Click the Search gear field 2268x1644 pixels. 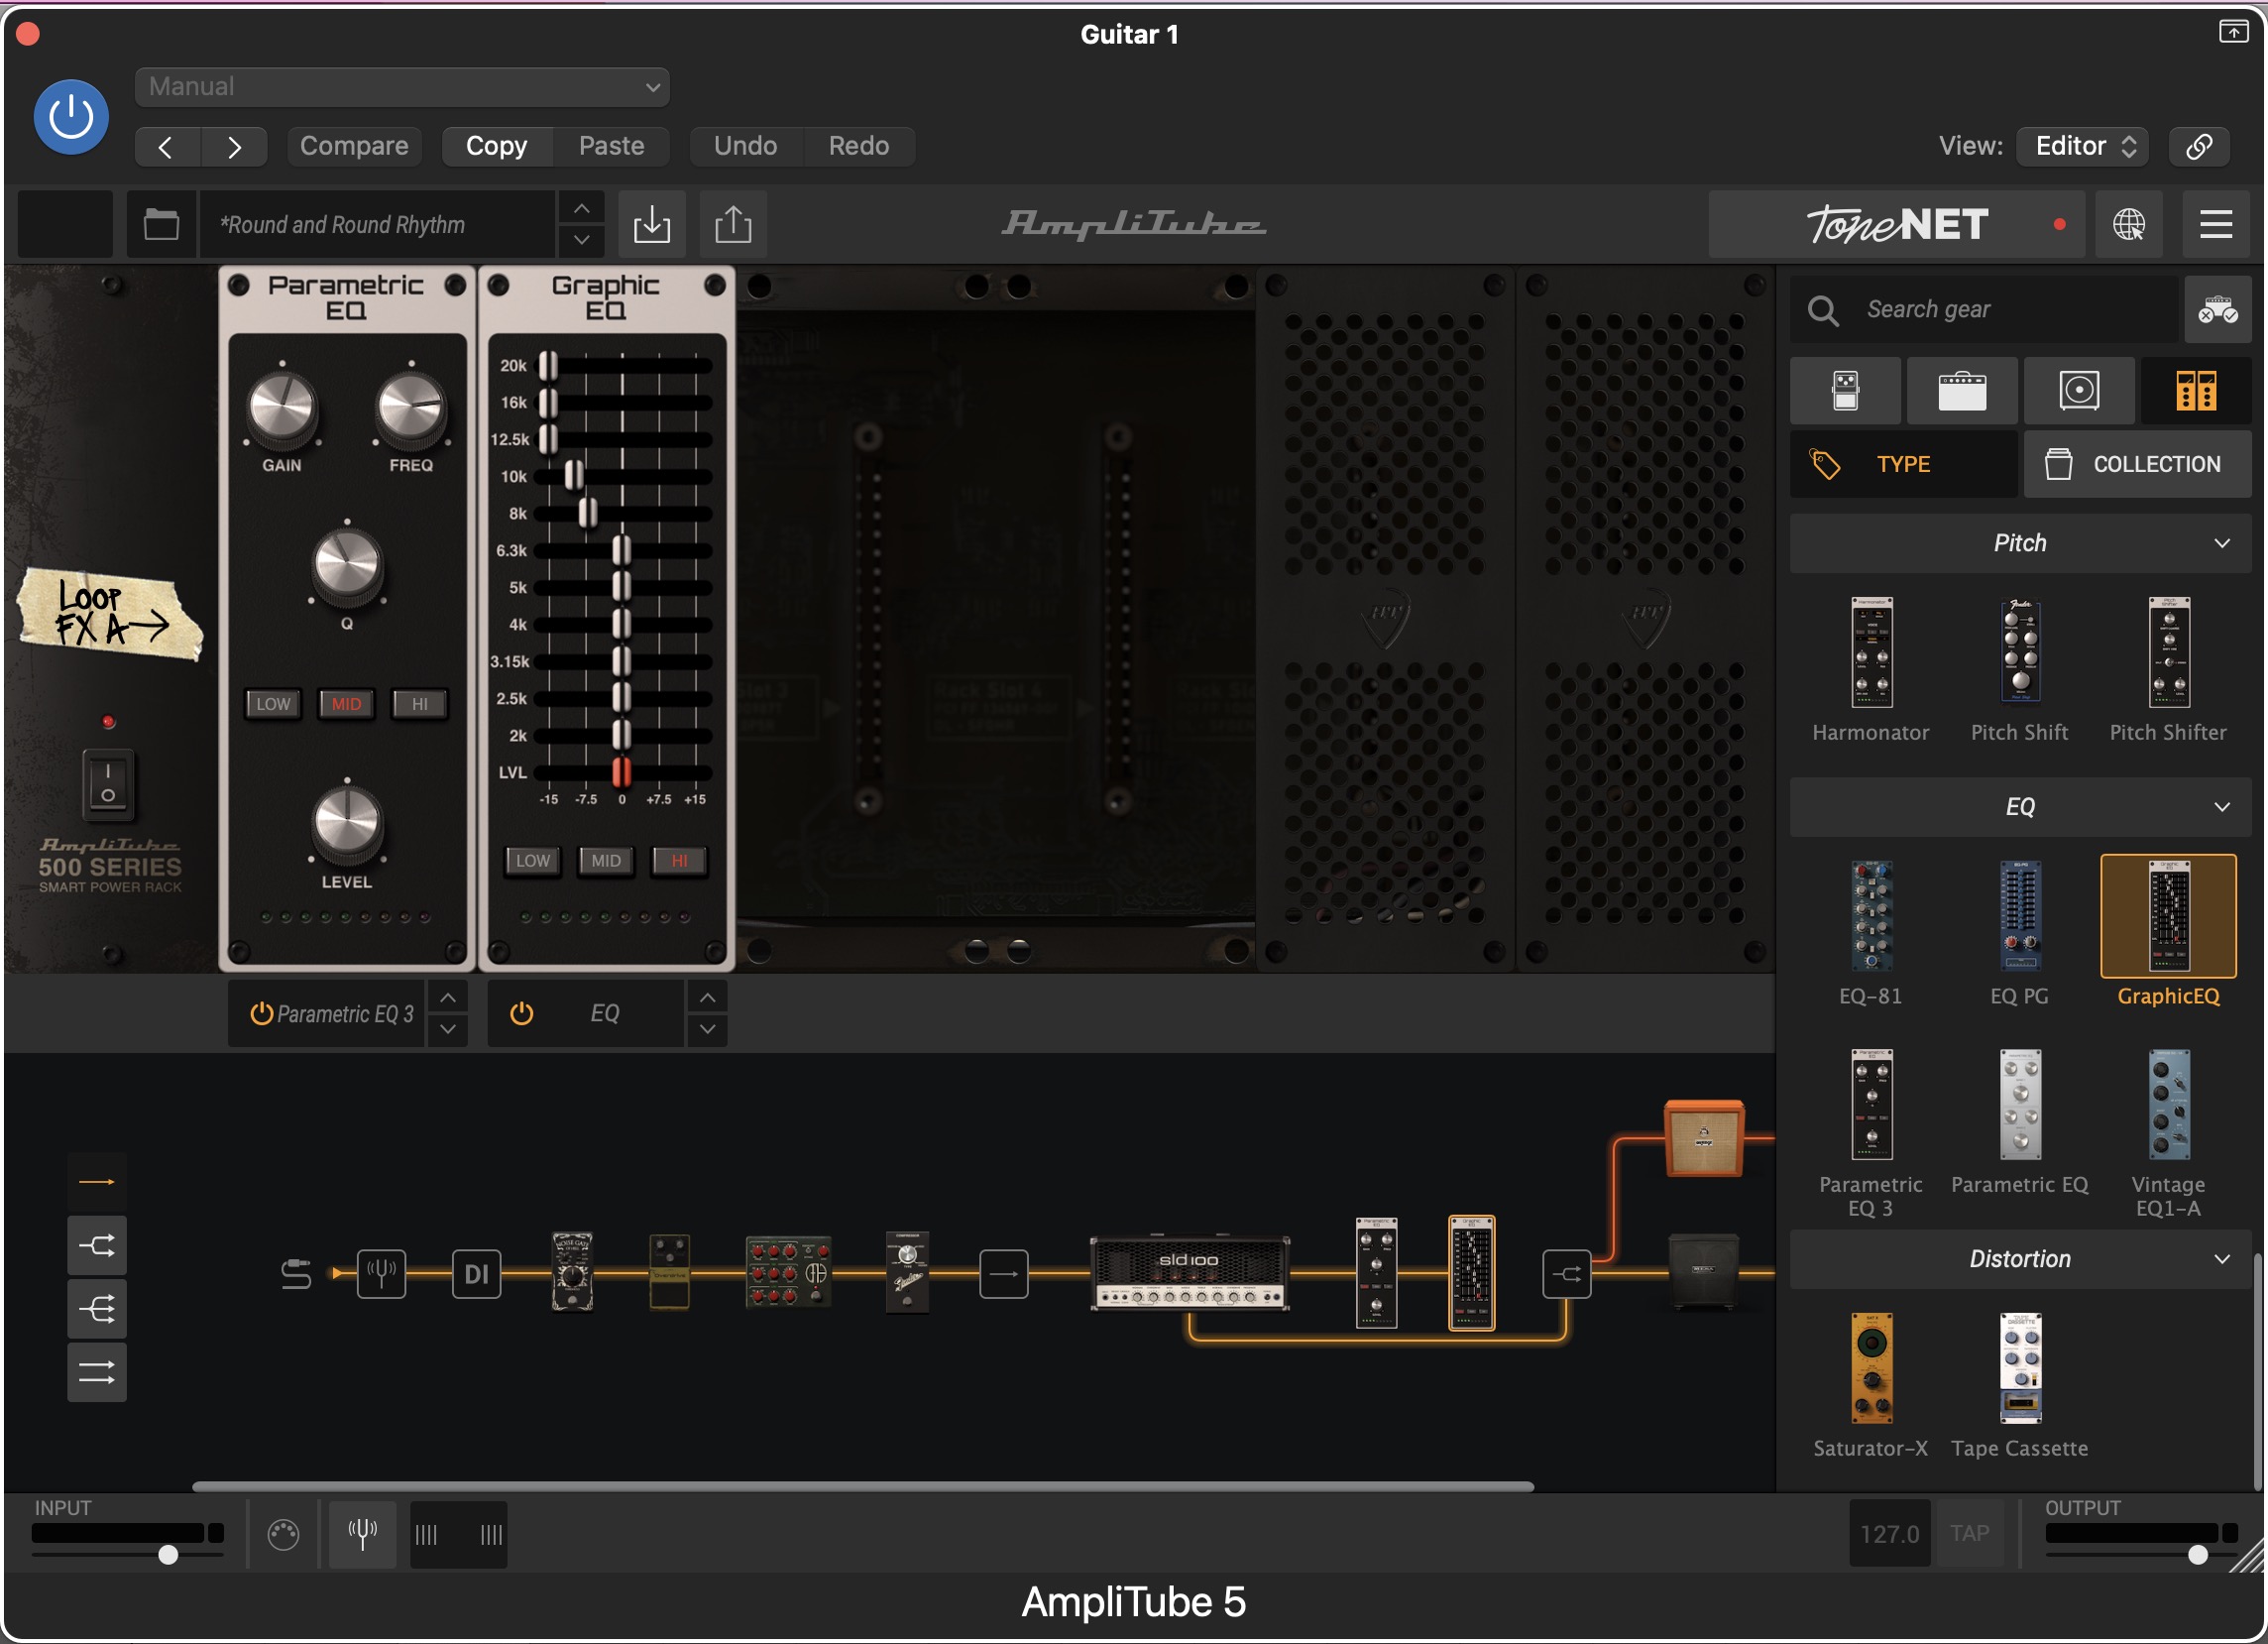1984,310
